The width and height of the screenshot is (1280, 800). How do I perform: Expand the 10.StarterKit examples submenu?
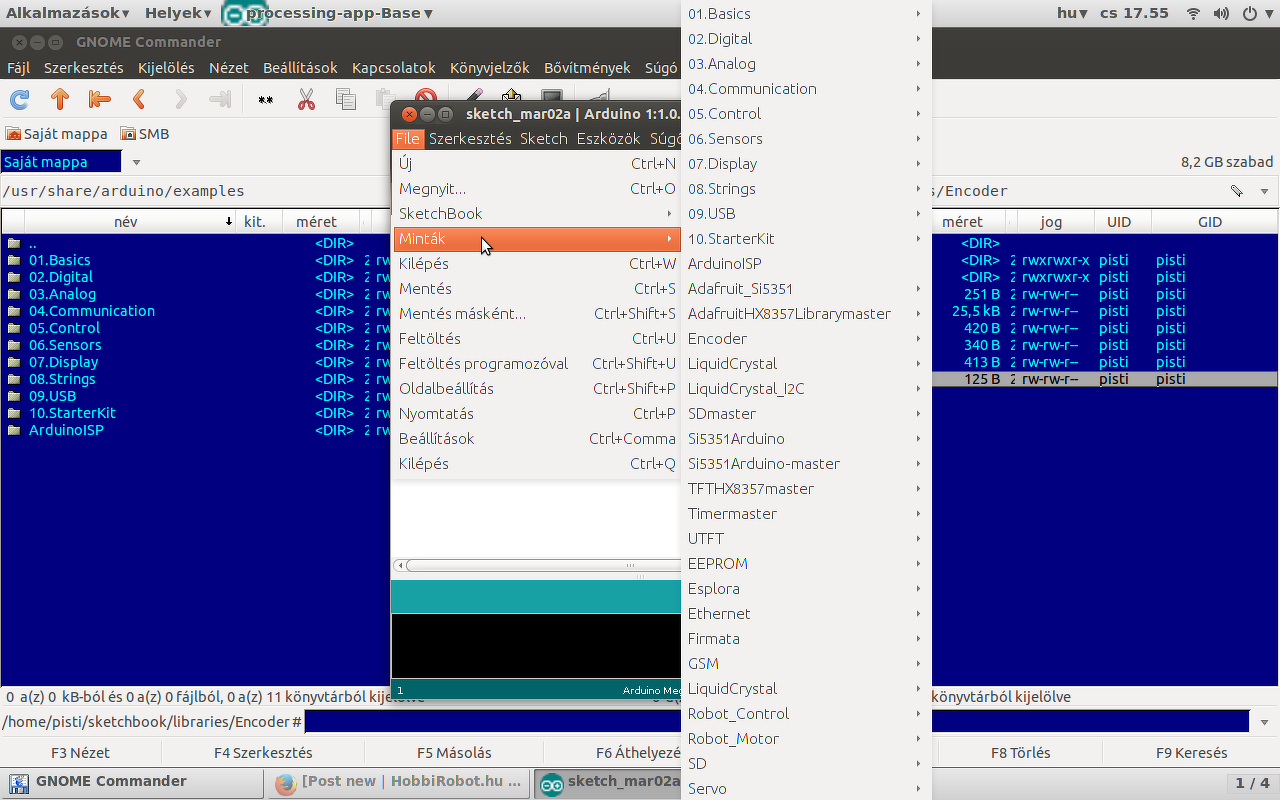point(806,239)
